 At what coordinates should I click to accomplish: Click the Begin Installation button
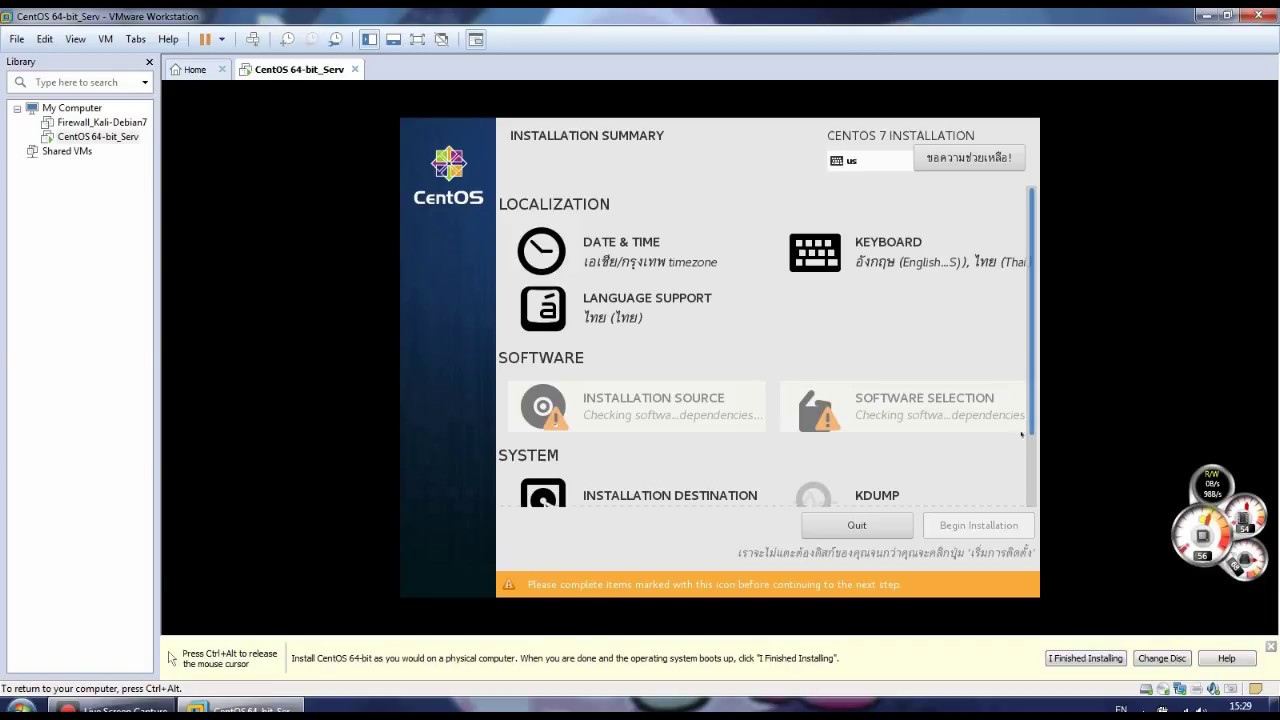point(979,525)
